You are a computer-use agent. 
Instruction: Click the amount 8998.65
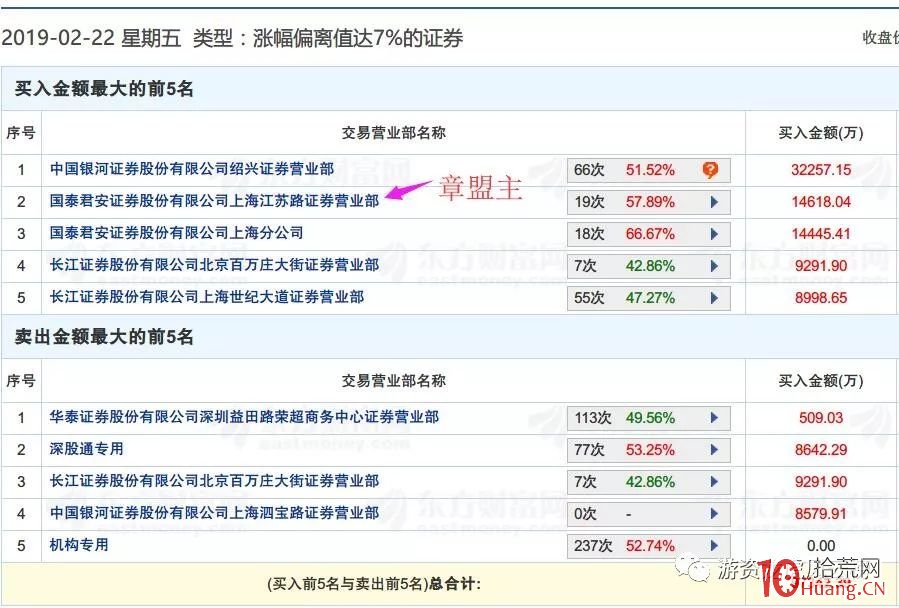(821, 298)
